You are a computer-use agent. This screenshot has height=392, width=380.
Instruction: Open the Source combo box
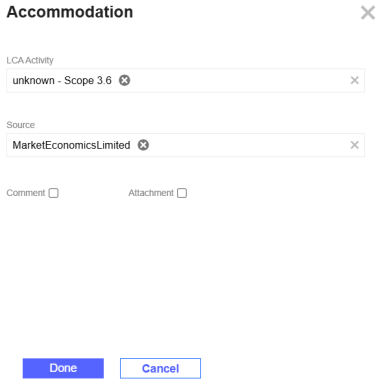coord(185,145)
